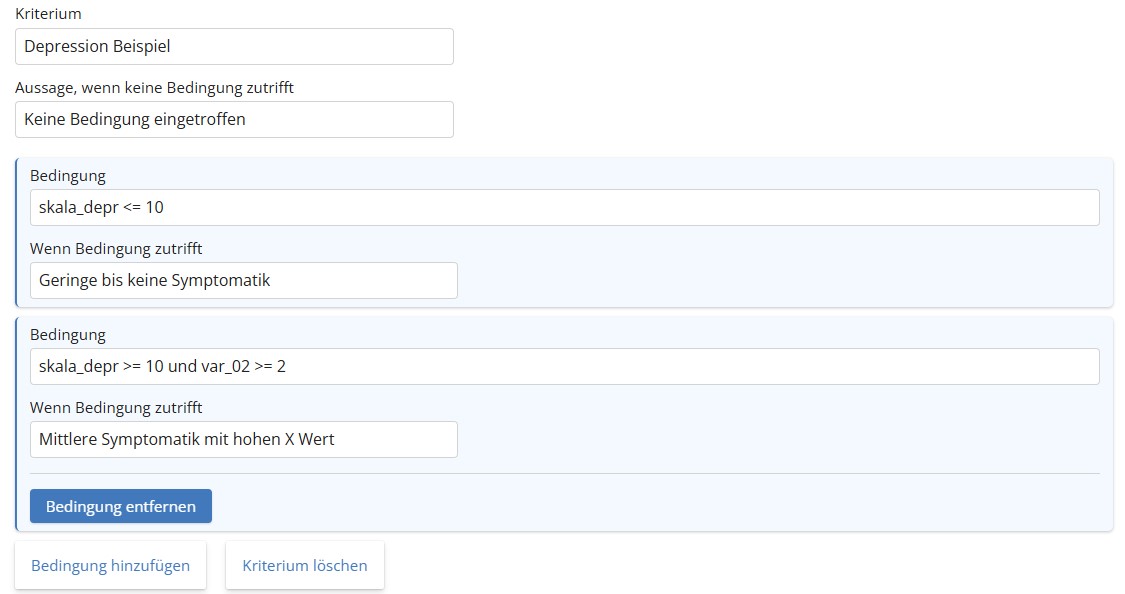Focus the "Keine Bedingung eingetroffen" text field
The image size is (1125, 594).
(x=234, y=119)
